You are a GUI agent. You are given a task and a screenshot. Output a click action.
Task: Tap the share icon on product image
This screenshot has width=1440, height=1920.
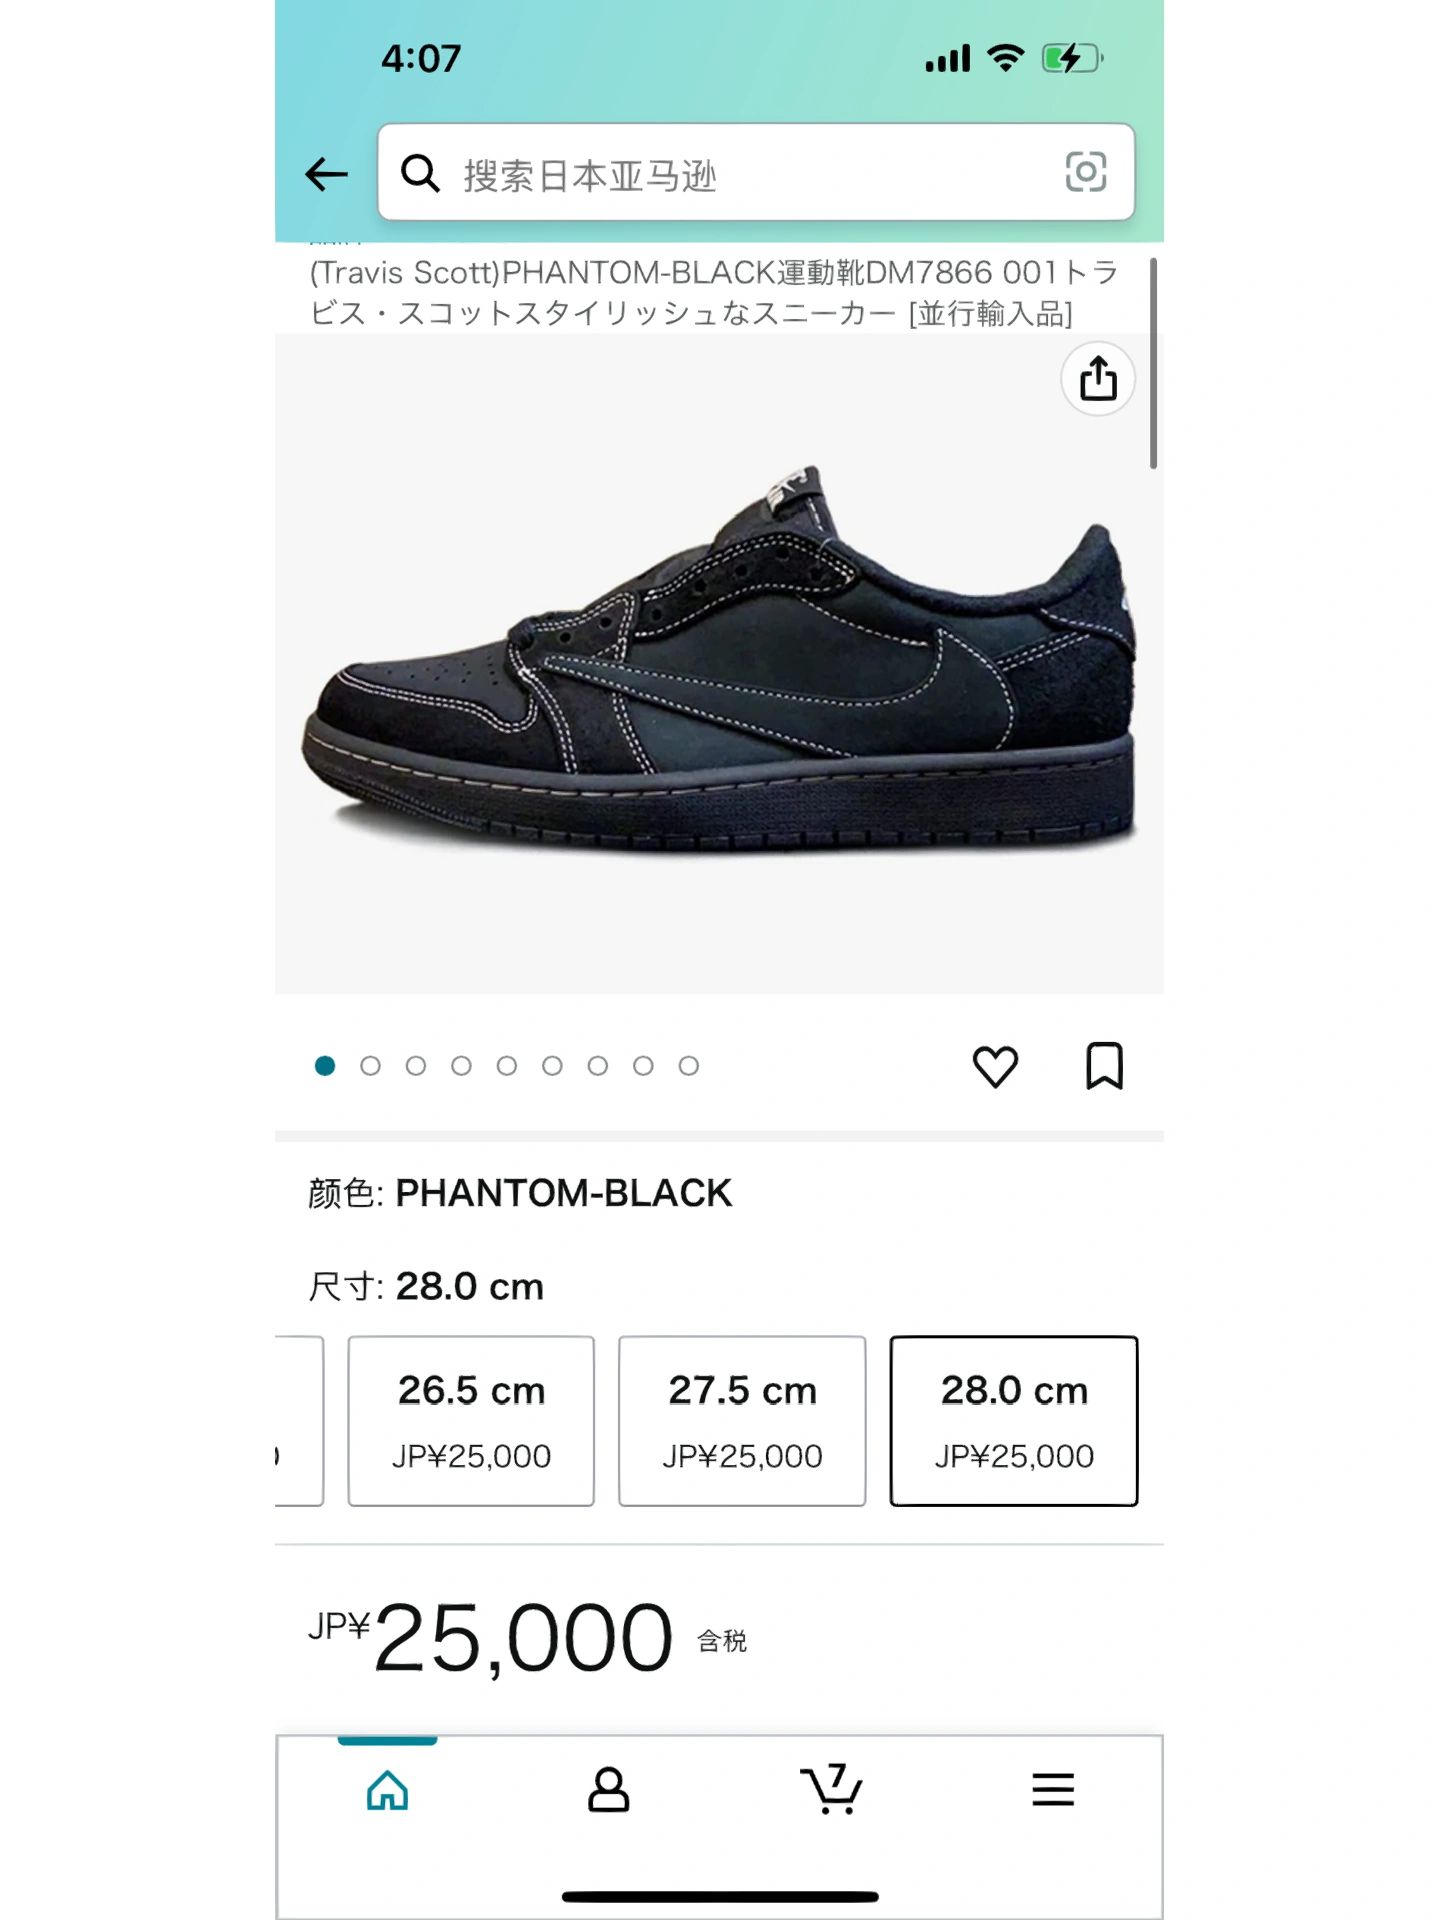pos(1098,379)
